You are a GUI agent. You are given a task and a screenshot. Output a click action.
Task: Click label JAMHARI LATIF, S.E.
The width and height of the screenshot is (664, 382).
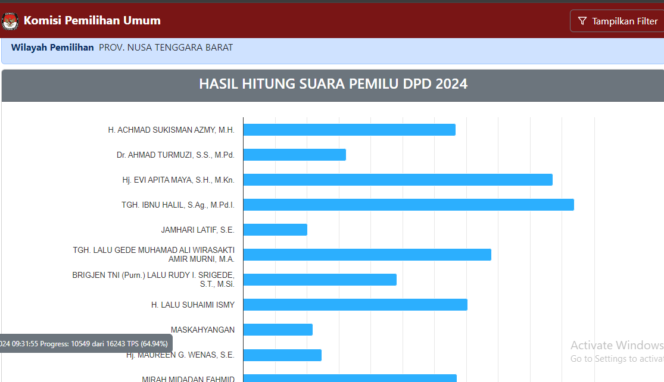tap(197, 230)
